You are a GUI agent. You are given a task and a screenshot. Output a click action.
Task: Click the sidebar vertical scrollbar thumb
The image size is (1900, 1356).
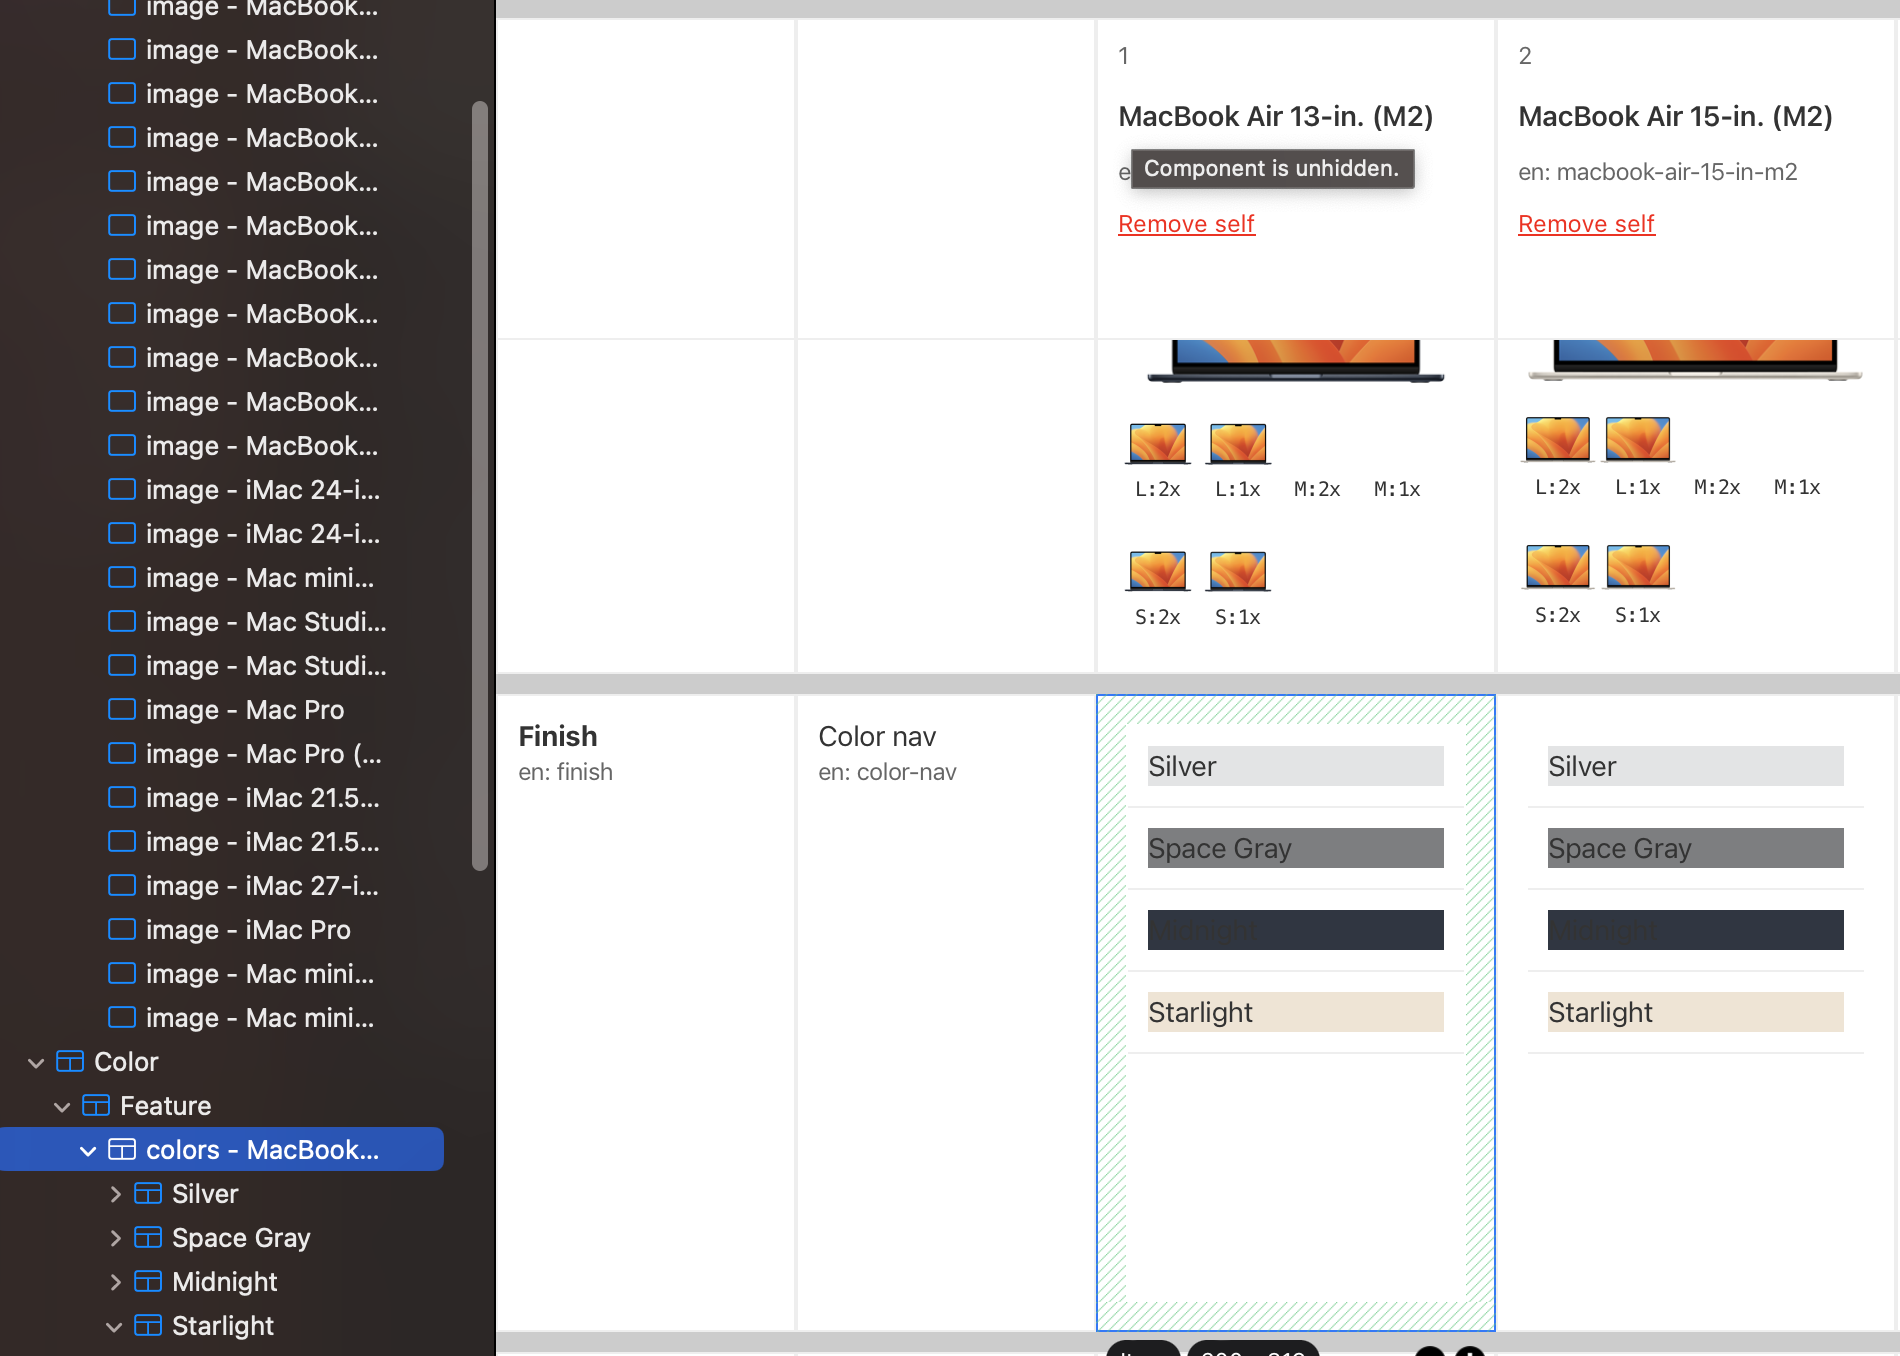click(480, 486)
